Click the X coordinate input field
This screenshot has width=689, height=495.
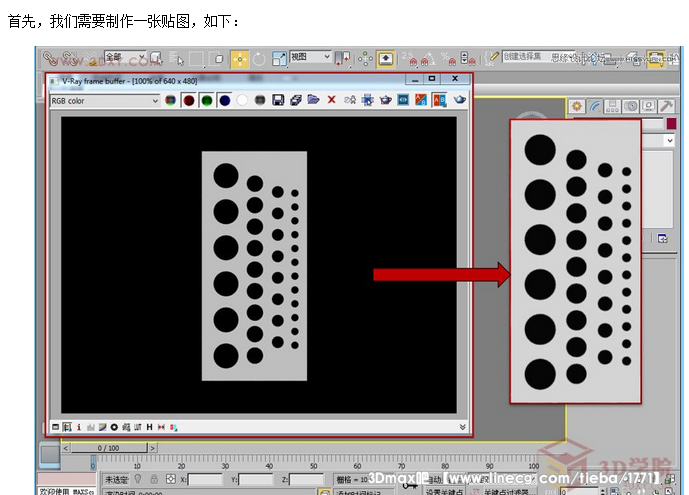(x=205, y=479)
